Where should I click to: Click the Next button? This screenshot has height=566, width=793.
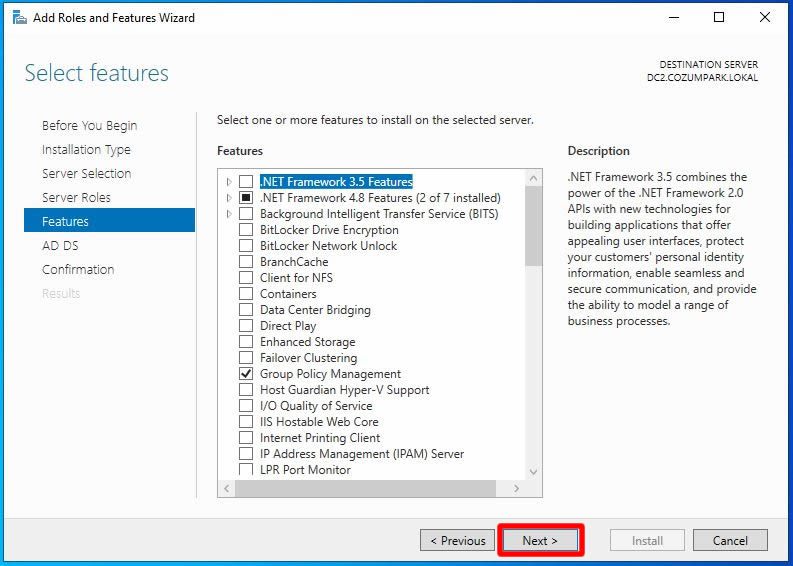click(540, 540)
